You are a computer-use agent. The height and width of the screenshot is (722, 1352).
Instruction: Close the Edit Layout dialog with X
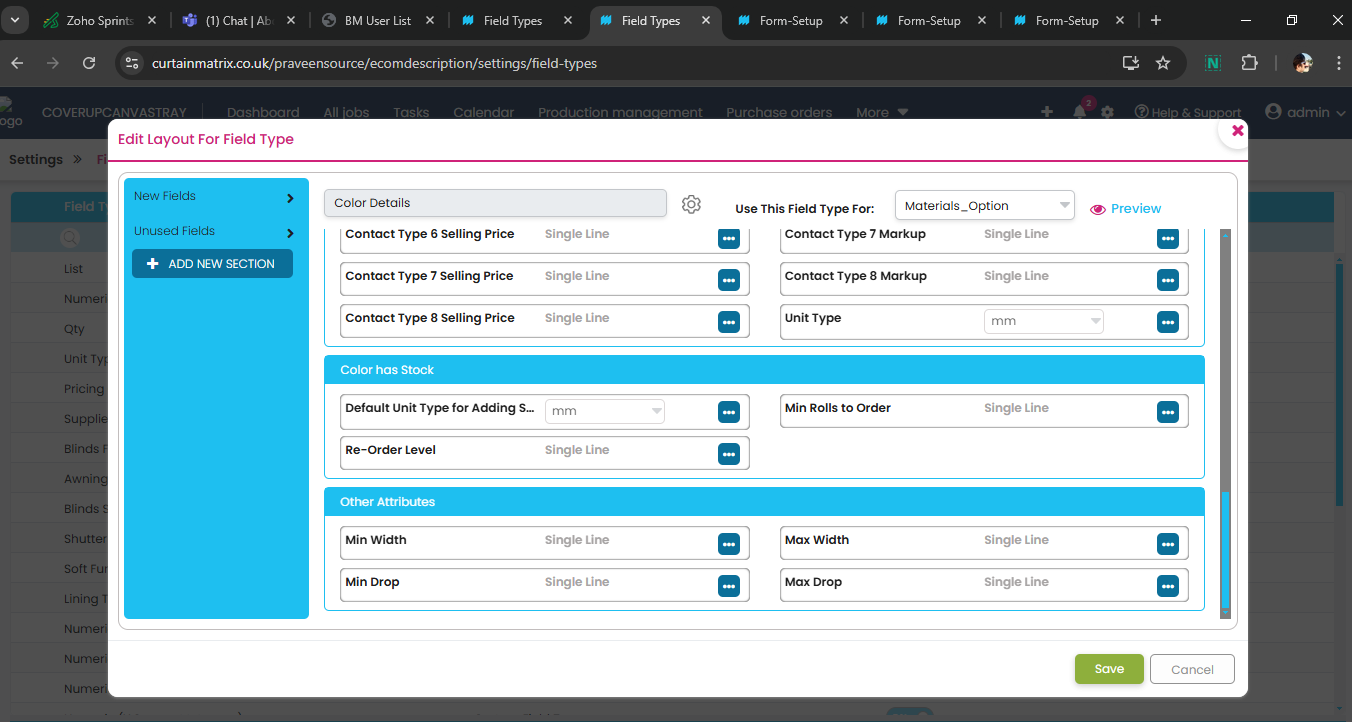(x=1237, y=131)
